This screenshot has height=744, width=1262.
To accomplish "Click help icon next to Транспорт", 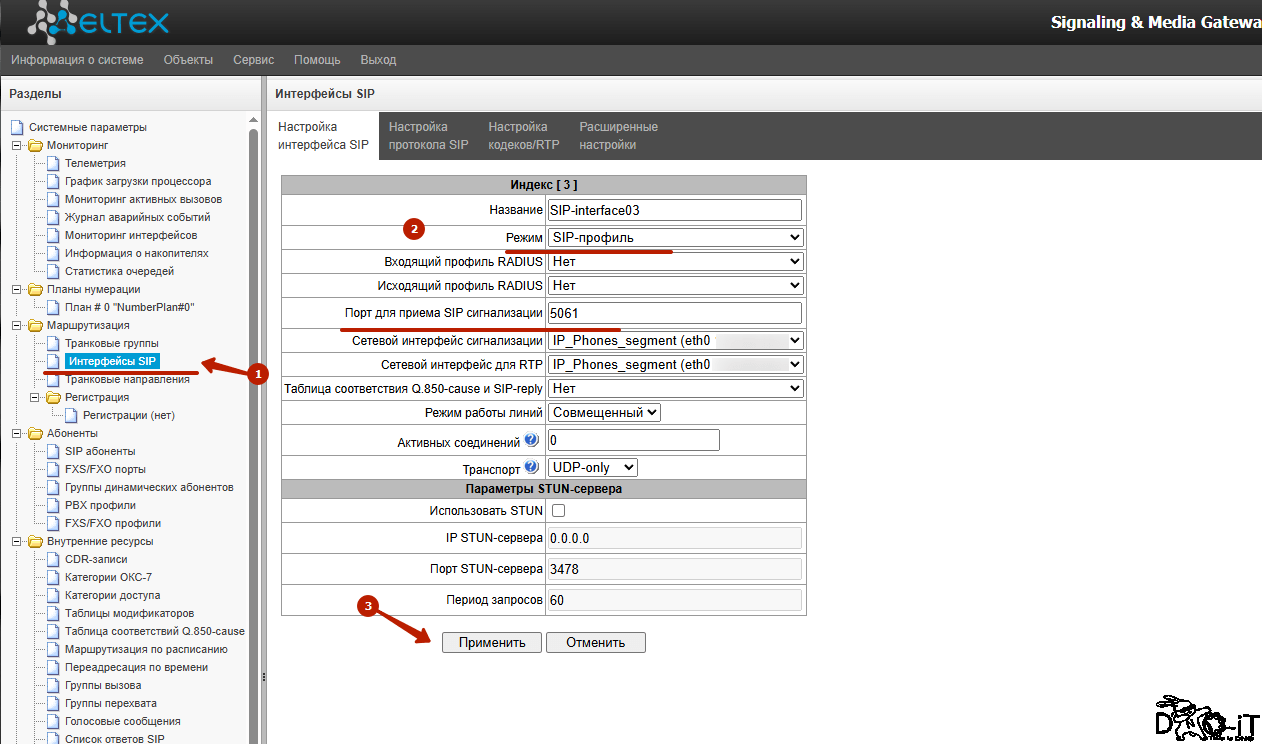I will (531, 467).
